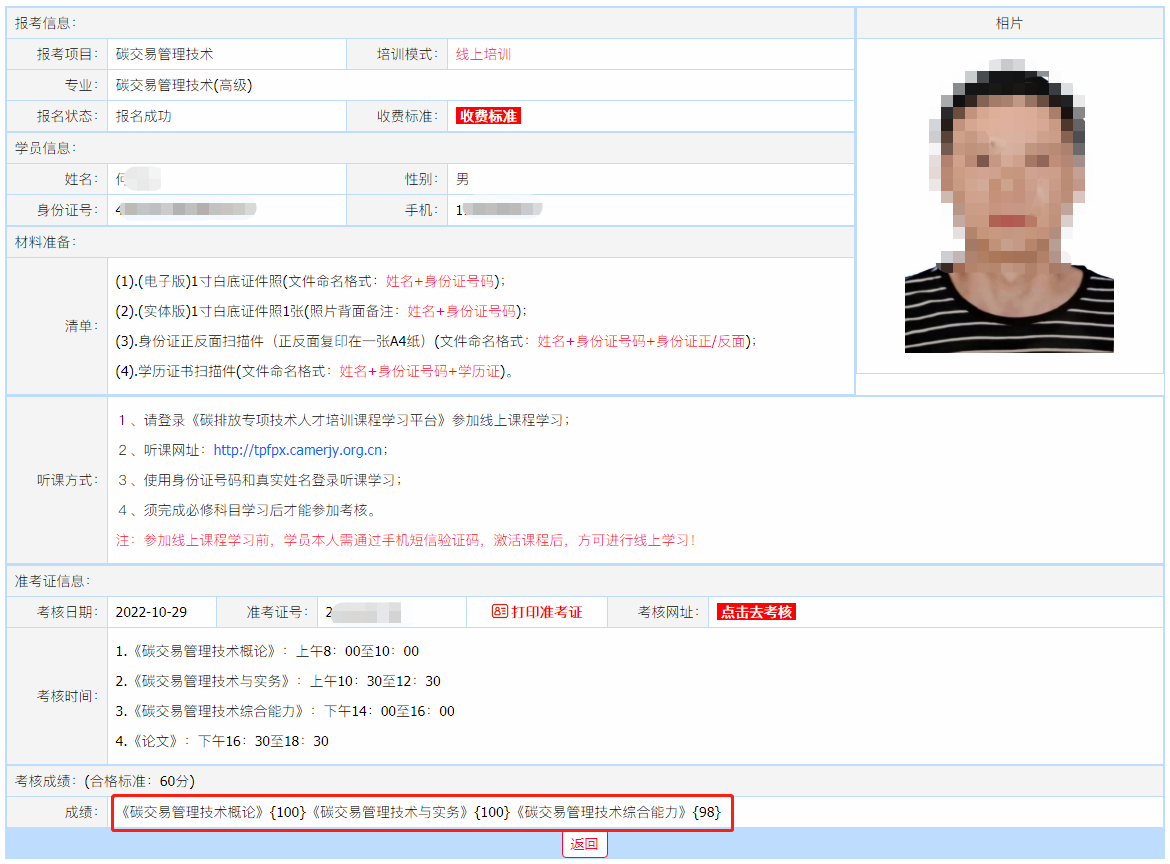
Task: Click the gender value 男
Action: pos(462,179)
